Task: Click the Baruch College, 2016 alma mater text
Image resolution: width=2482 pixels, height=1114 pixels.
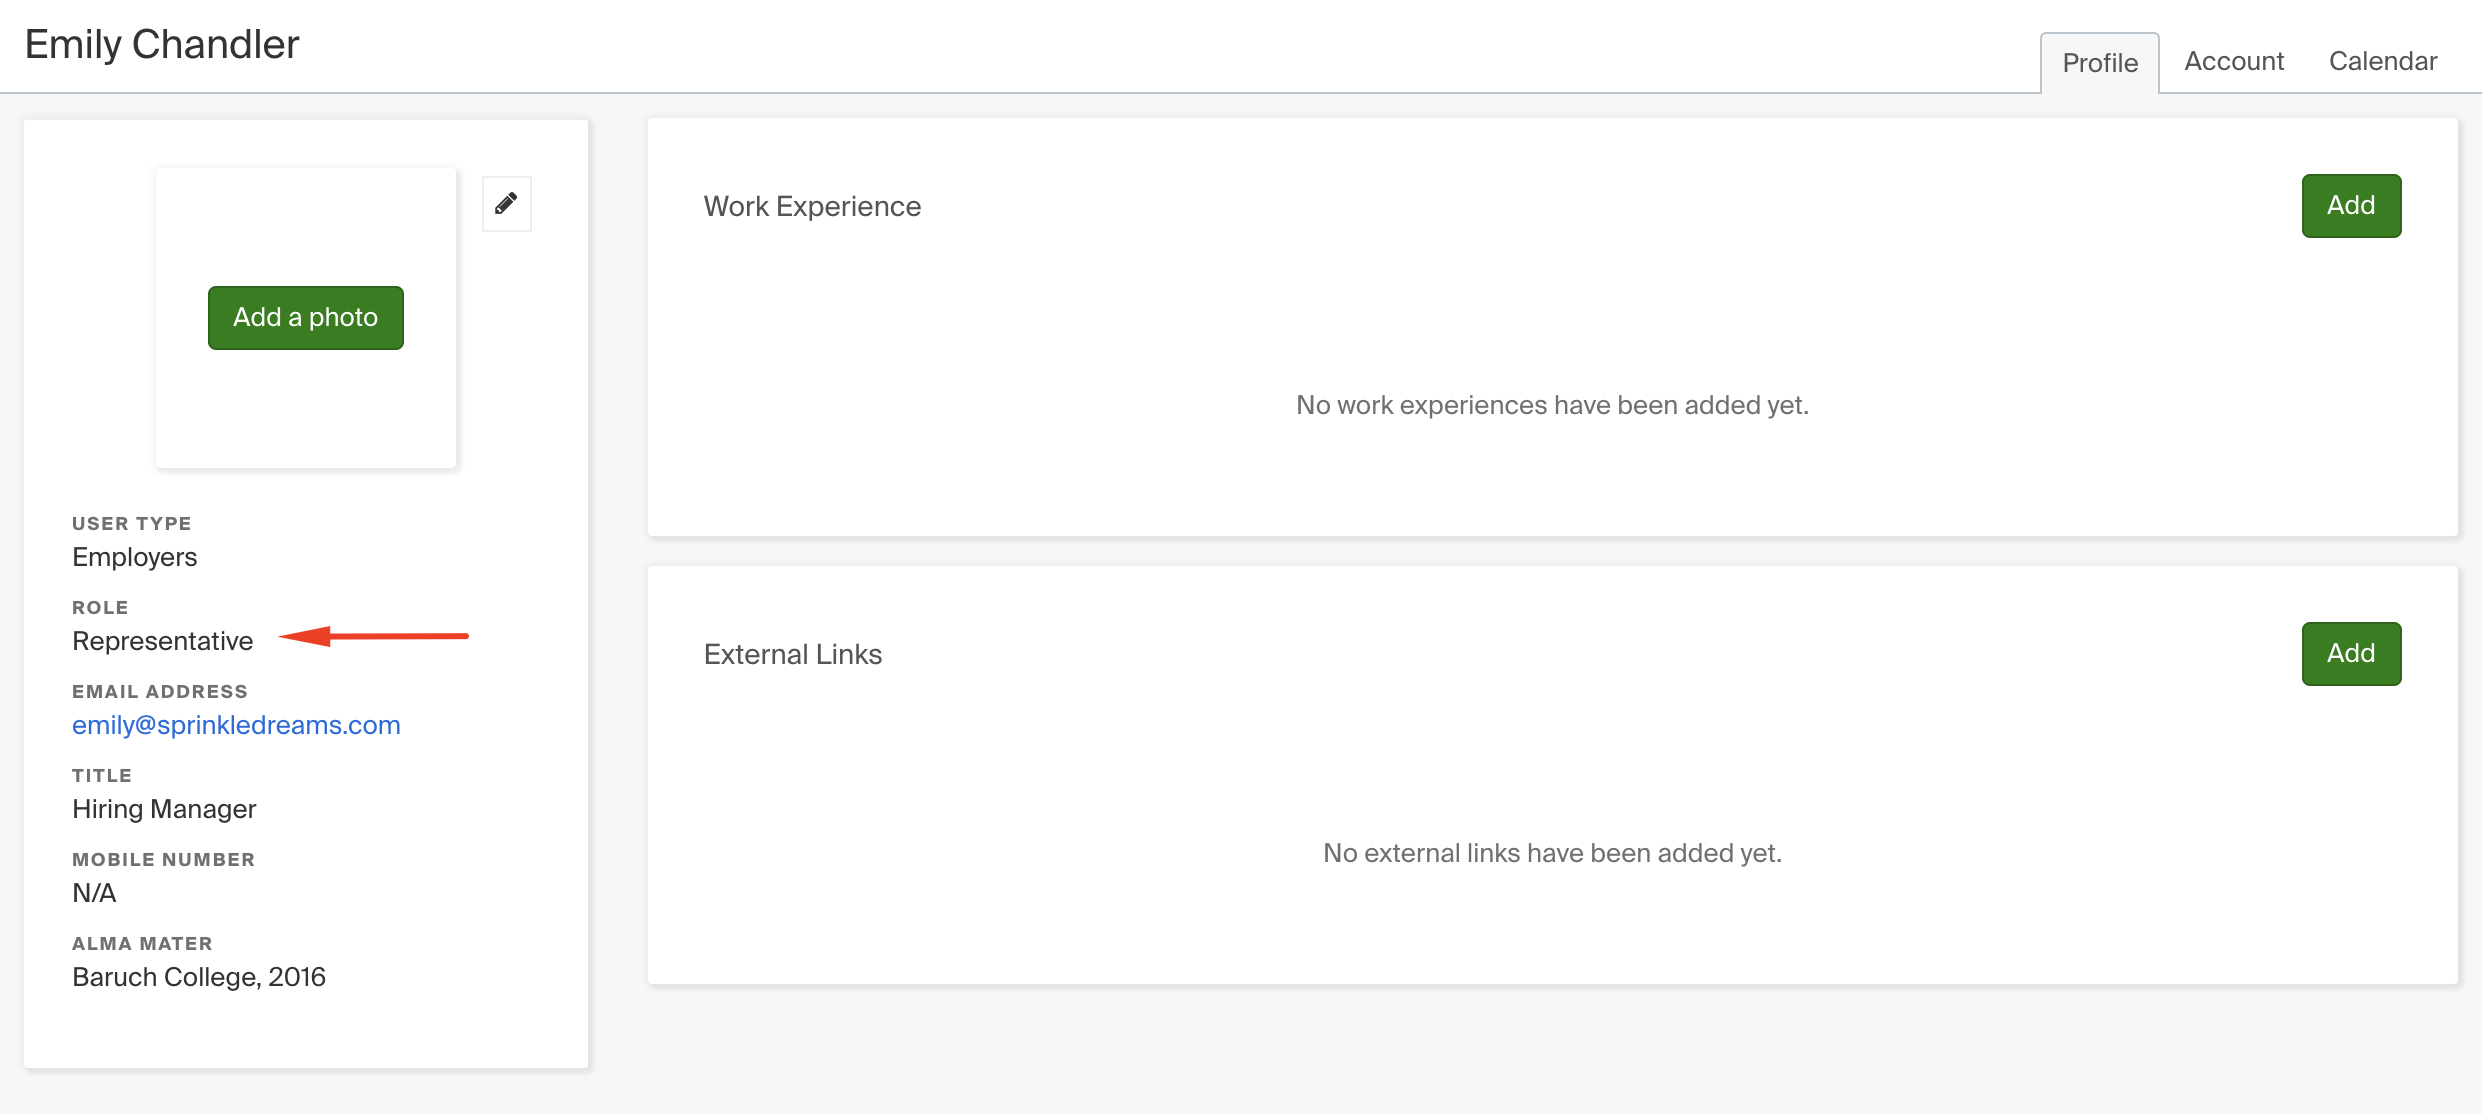Action: coord(199,977)
